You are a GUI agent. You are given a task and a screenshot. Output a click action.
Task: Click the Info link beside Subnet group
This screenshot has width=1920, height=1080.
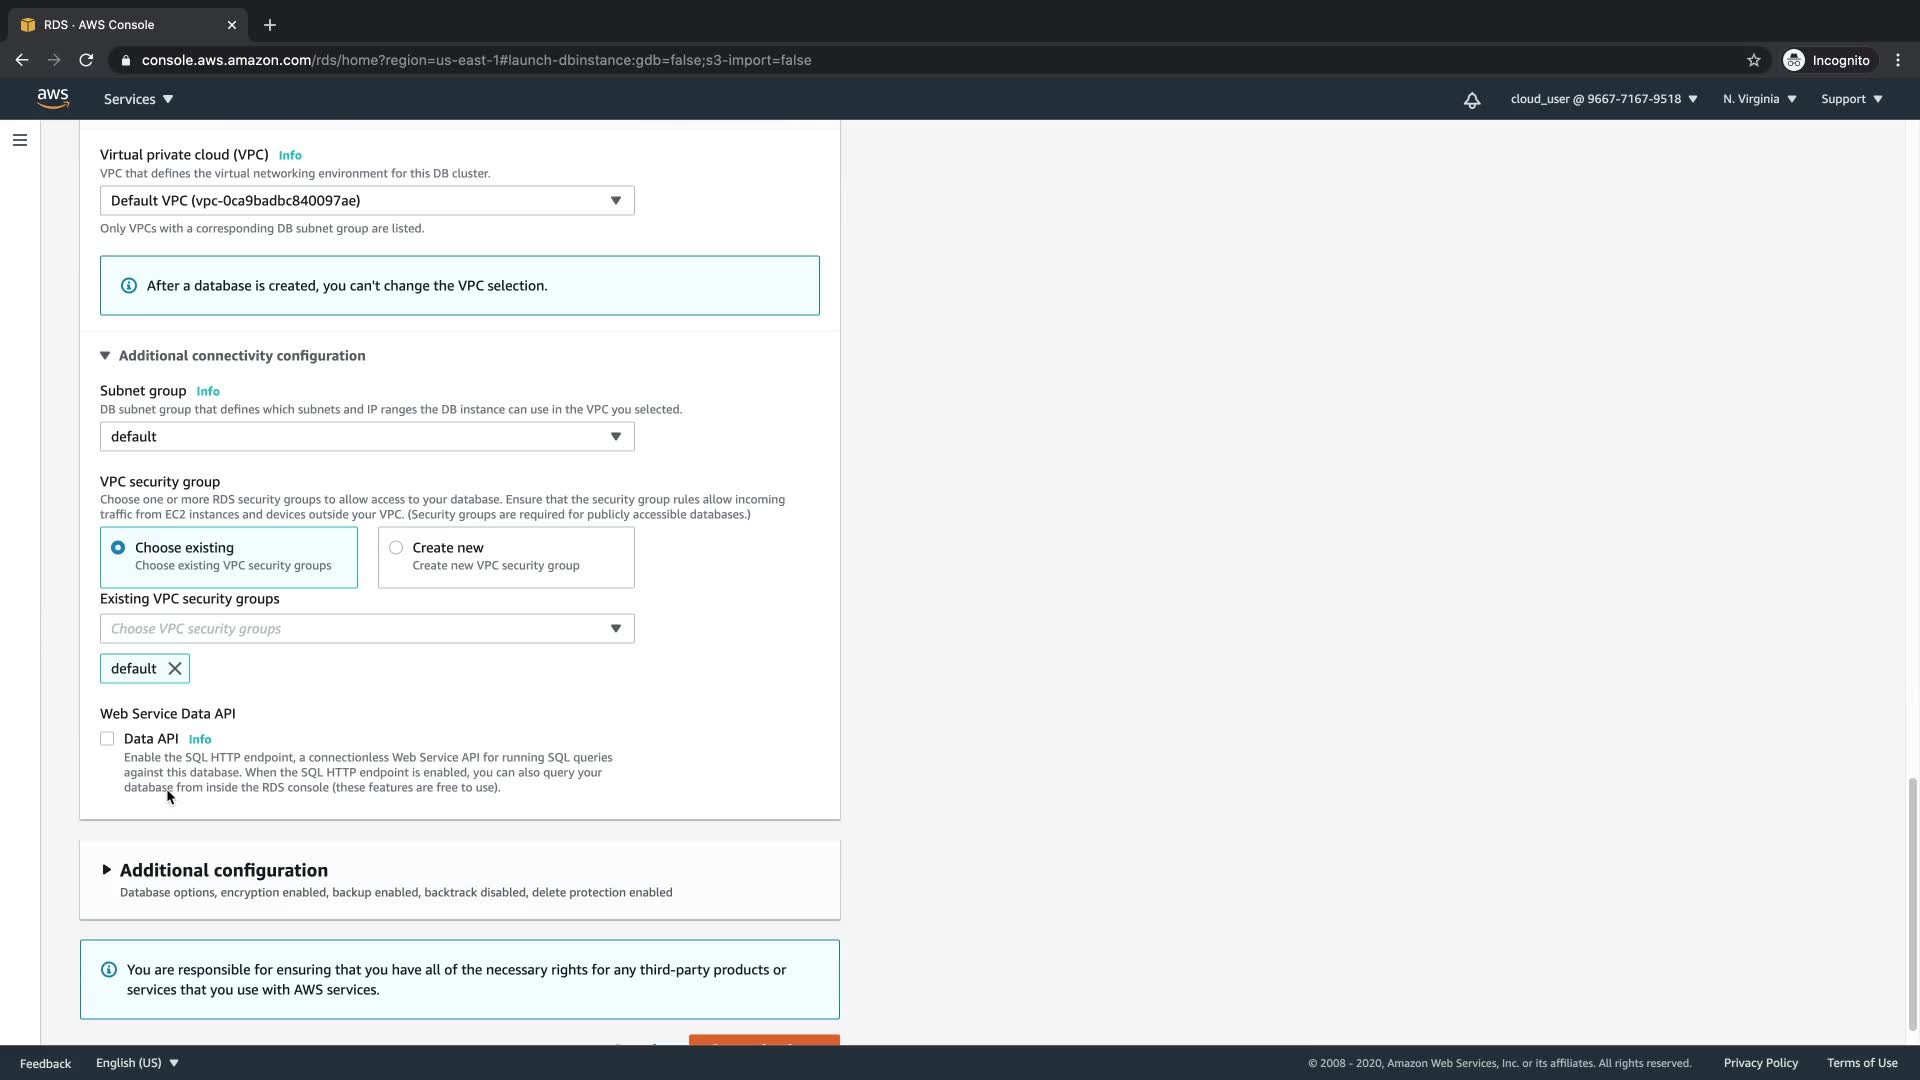208,391
